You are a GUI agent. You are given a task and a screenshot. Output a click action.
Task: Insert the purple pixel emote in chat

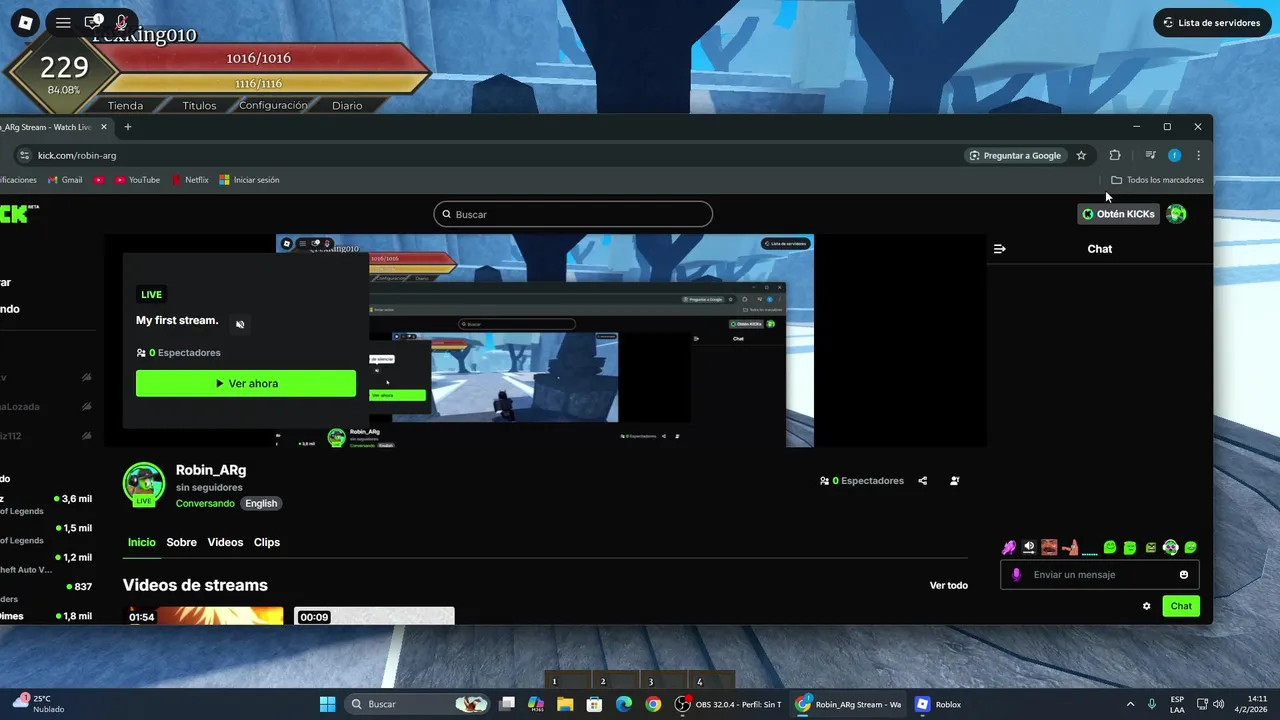1009,547
